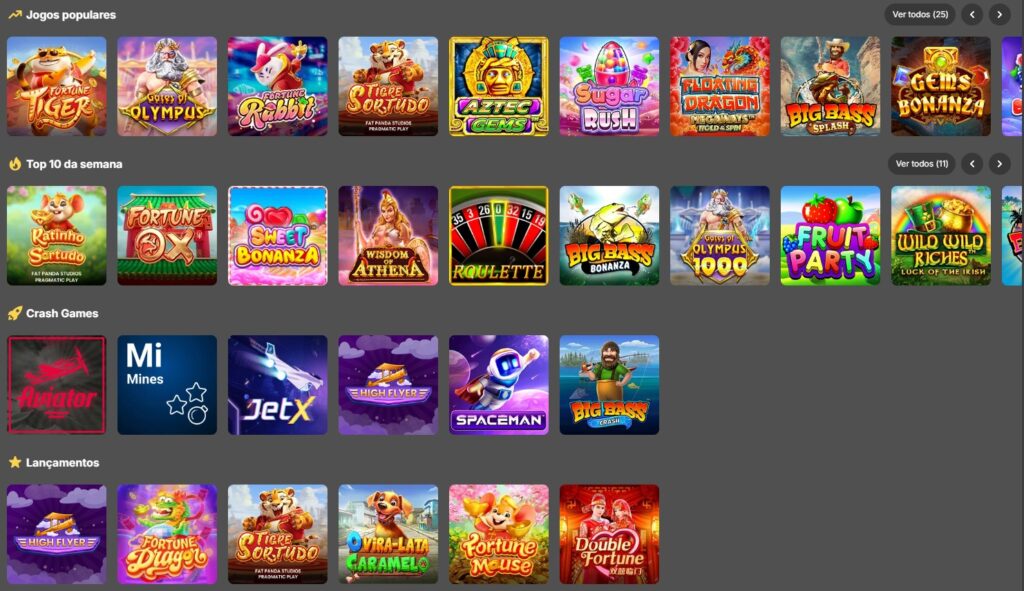Open the Spaceman game
The width and height of the screenshot is (1024, 591).
tap(499, 385)
